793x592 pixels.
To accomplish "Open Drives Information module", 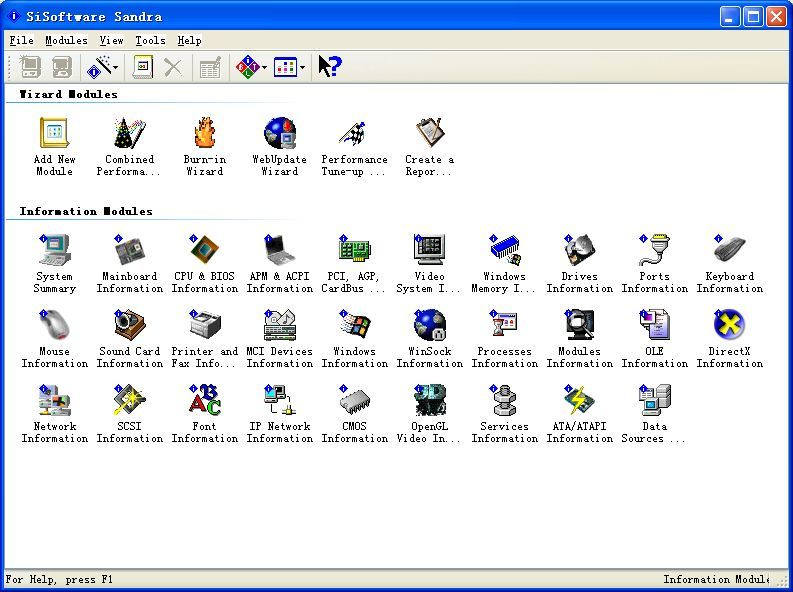I will [x=579, y=250].
